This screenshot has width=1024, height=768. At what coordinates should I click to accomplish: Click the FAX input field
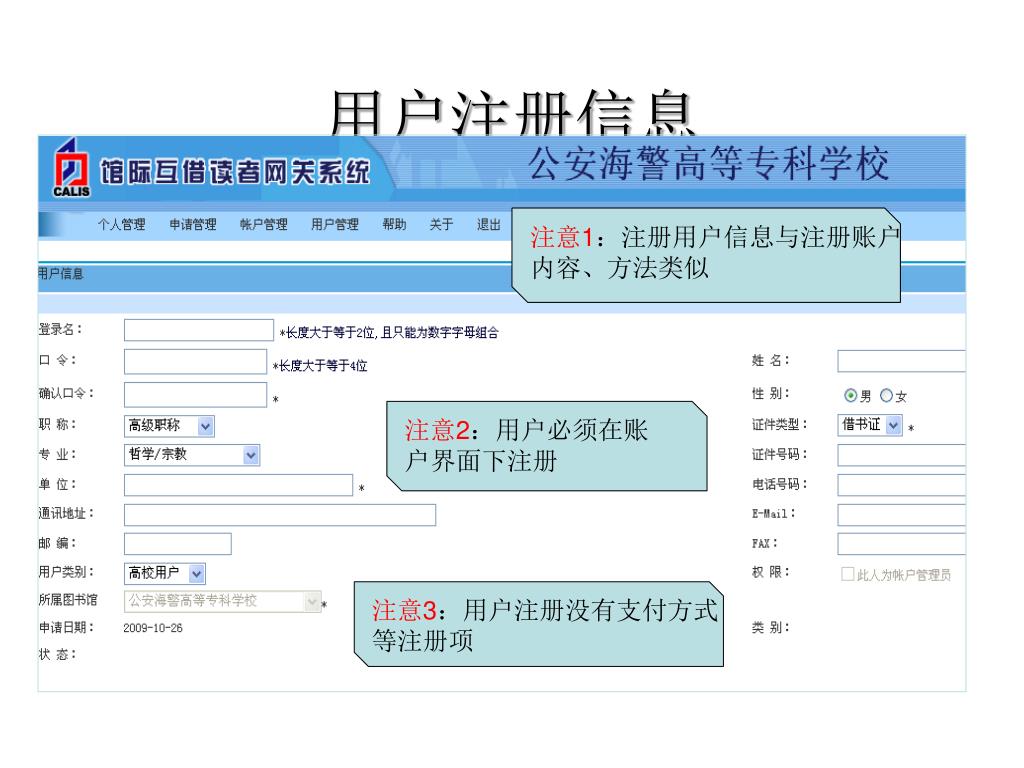point(901,544)
